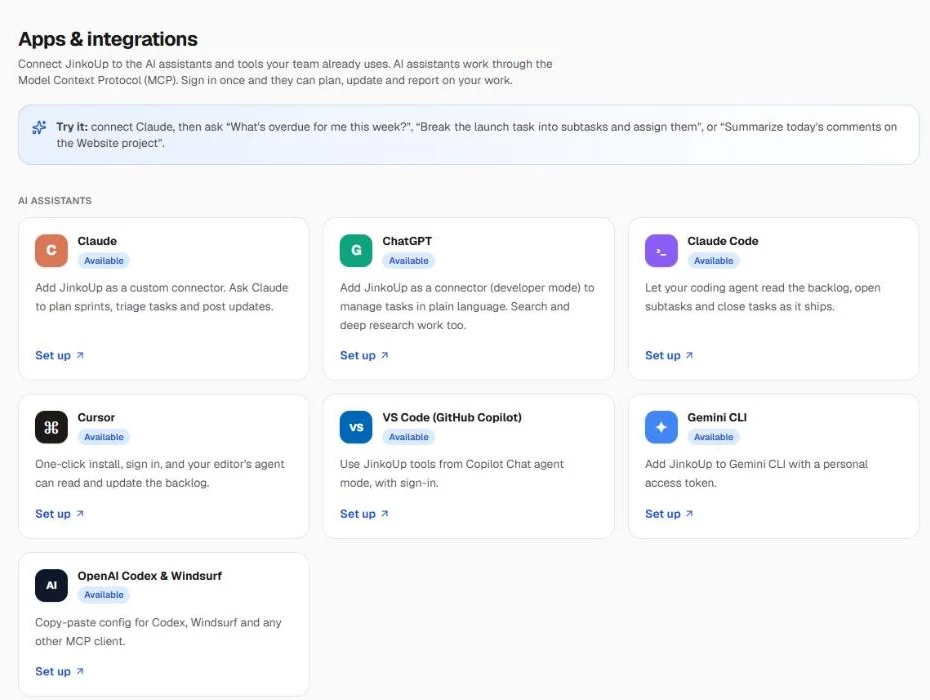
Task: Click the sparkle icon in the Try it banner
Action: coord(39,128)
